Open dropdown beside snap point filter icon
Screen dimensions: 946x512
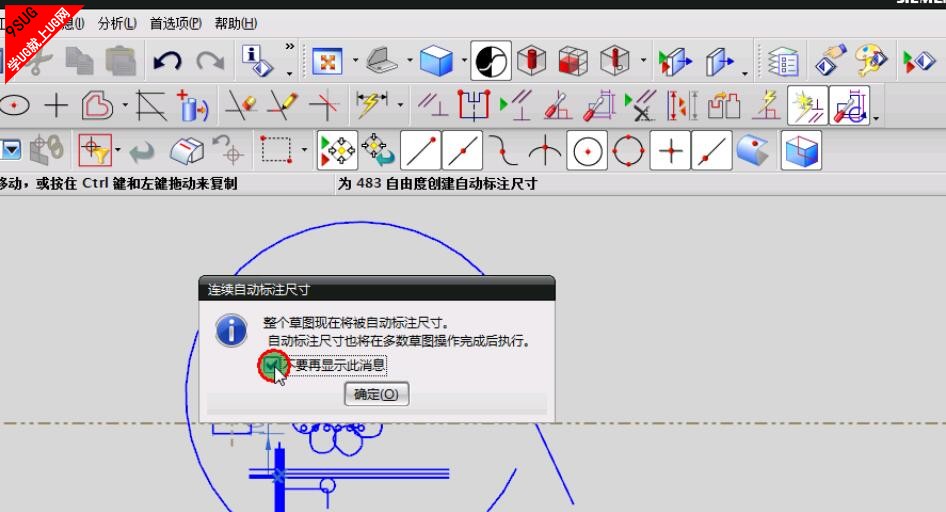118,150
